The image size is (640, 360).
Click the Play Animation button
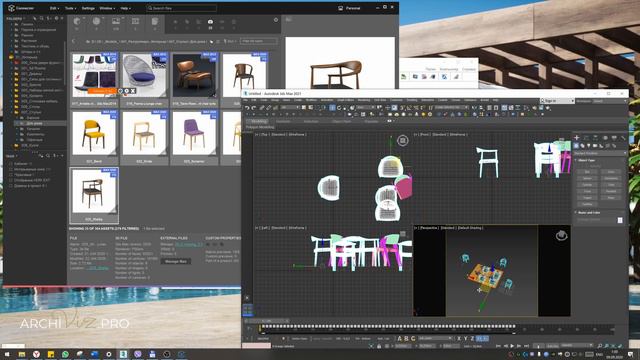point(512,346)
